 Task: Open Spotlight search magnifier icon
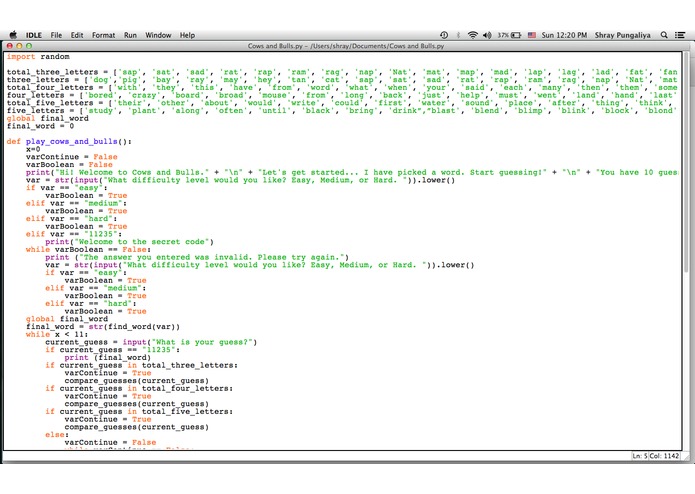tap(664, 35)
